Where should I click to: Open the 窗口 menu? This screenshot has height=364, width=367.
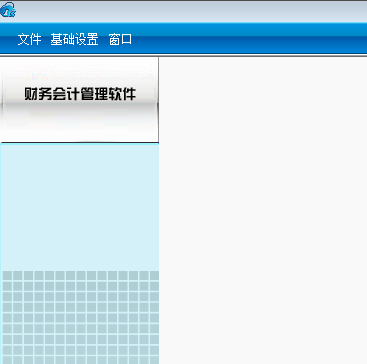120,40
